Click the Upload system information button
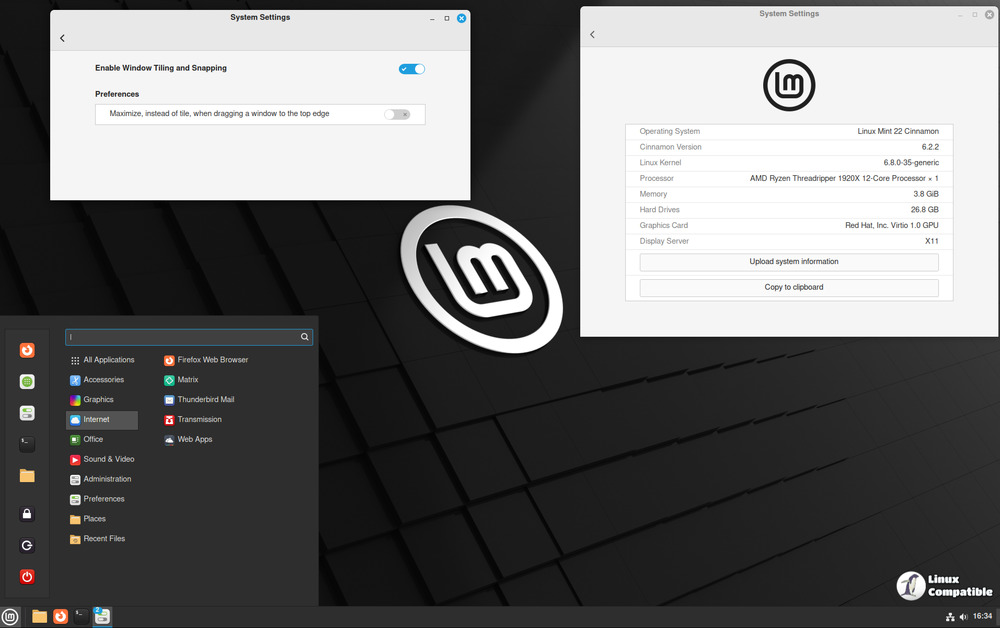The image size is (1000, 628). click(x=789, y=262)
